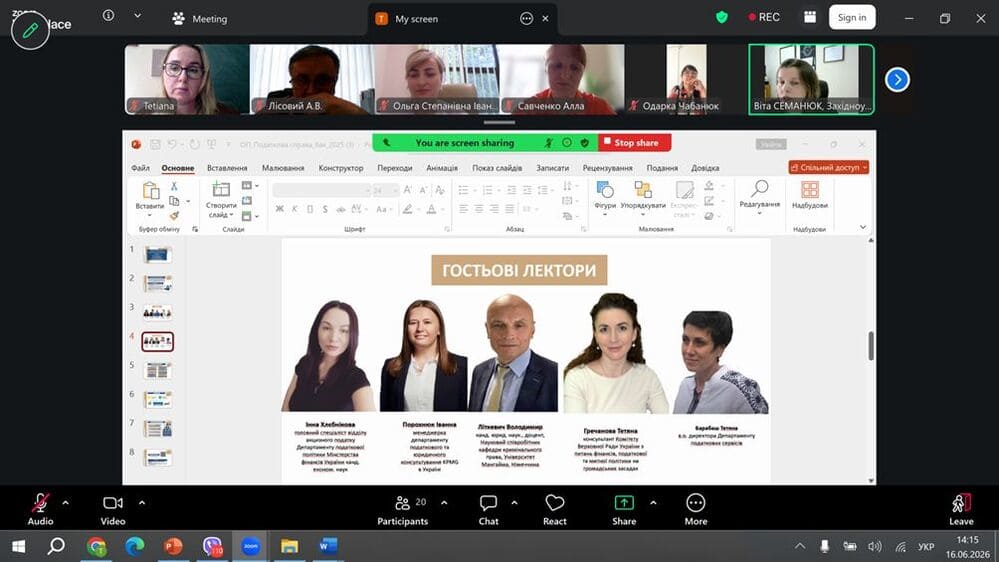Collapse the ribbon with chevron
Image resolution: width=999 pixels, height=562 pixels.
[863, 227]
